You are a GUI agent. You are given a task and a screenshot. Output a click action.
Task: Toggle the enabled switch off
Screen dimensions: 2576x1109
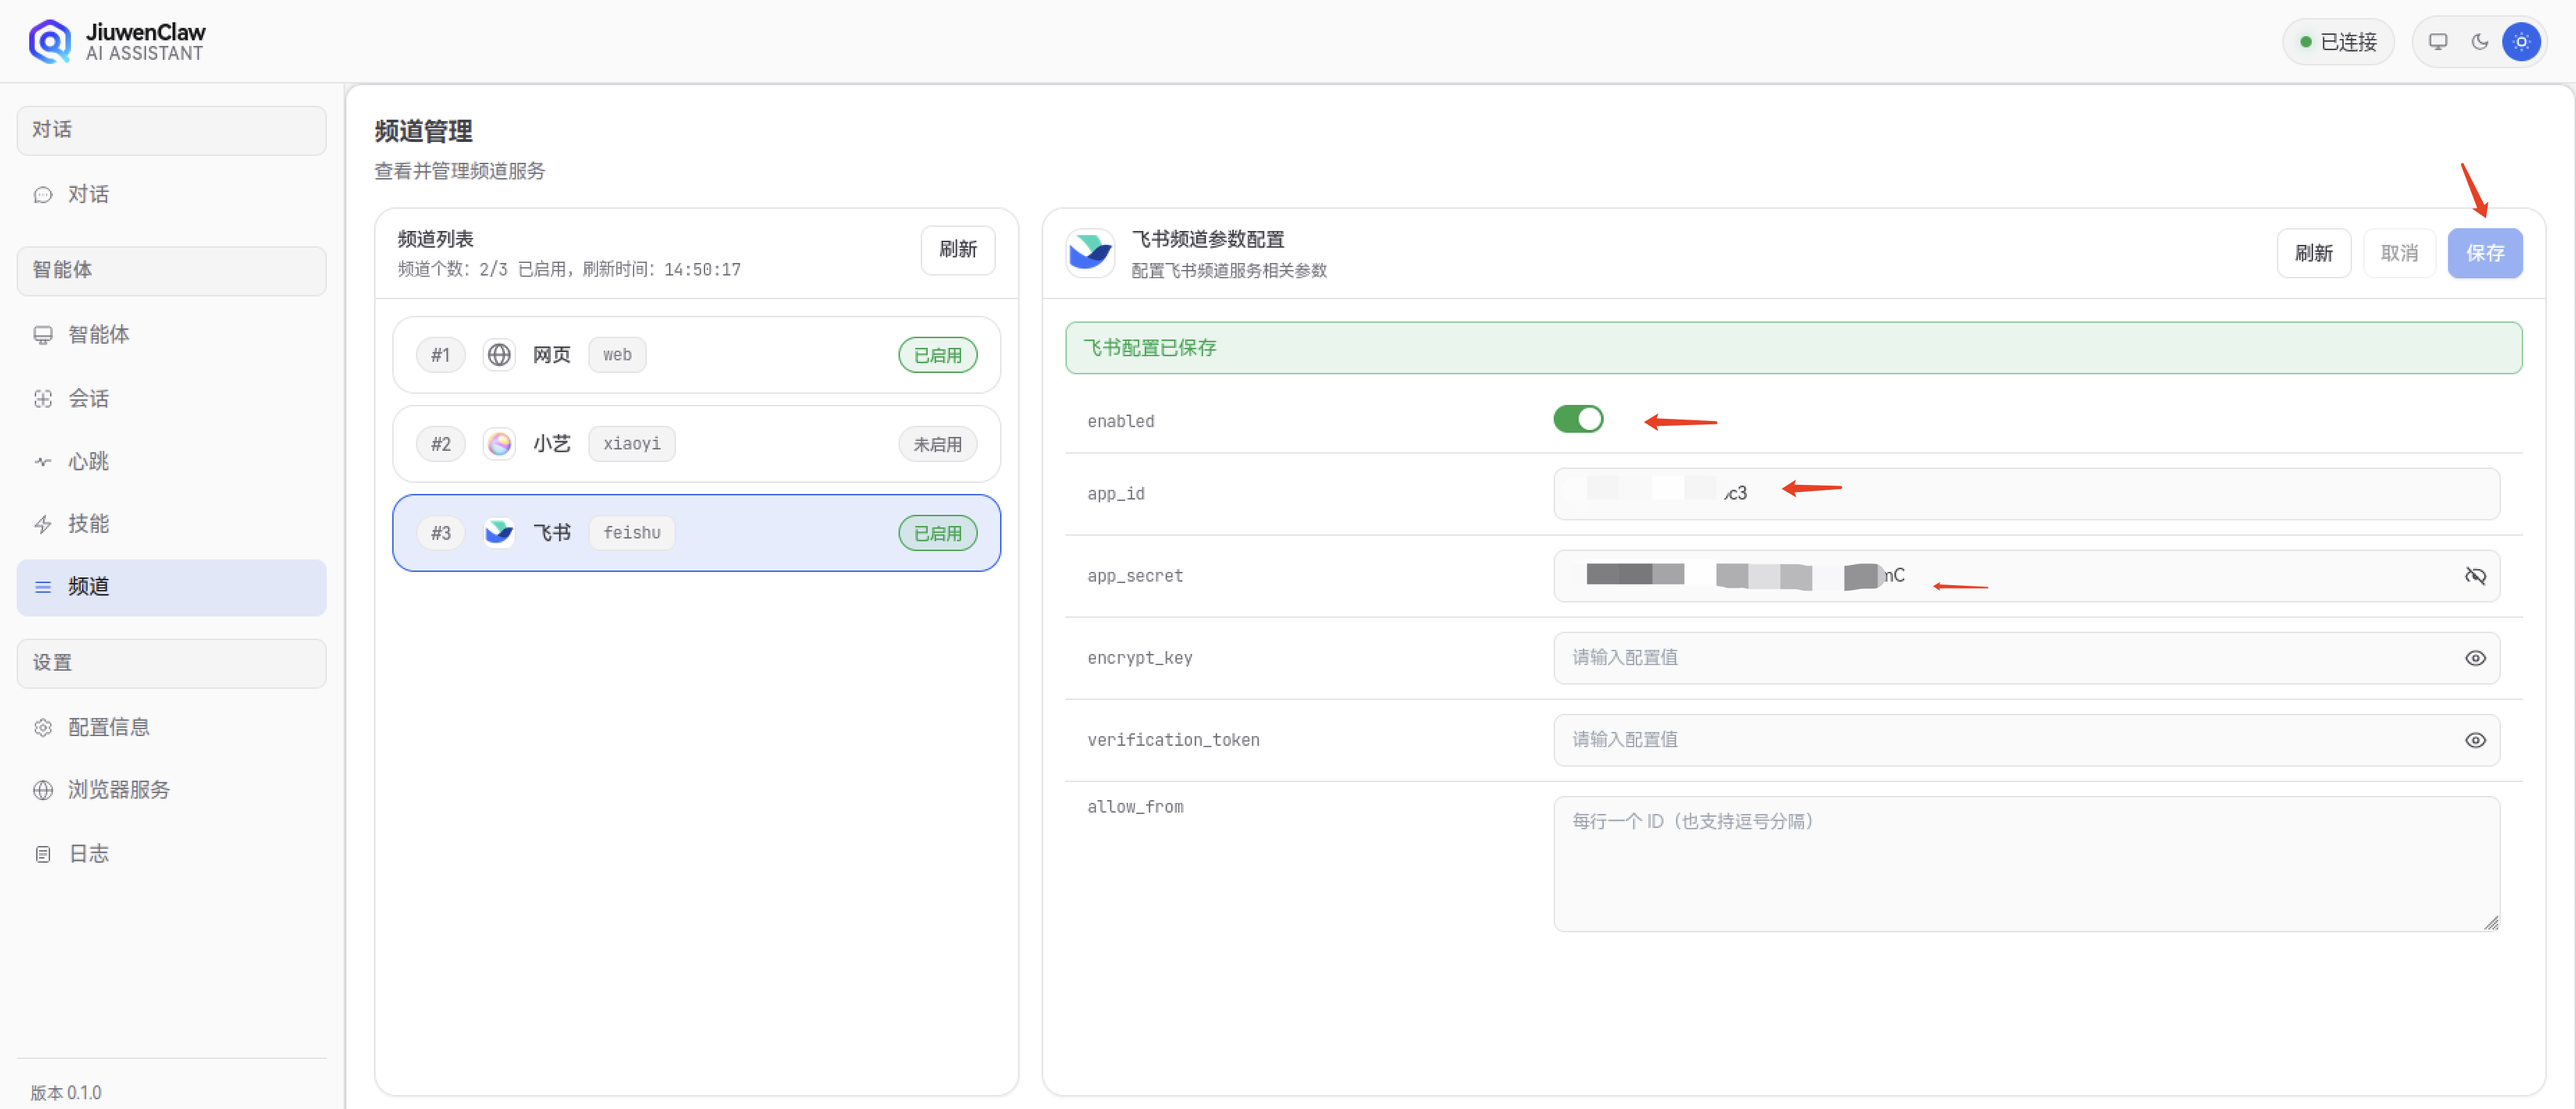pyautogui.click(x=1577, y=419)
